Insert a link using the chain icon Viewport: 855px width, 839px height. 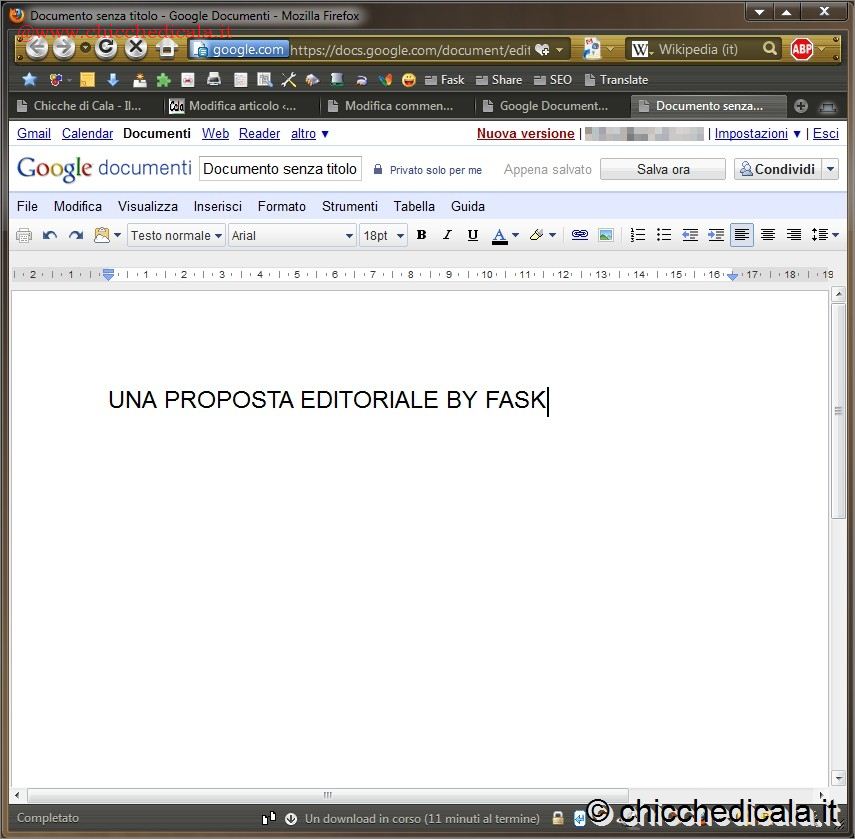[579, 235]
